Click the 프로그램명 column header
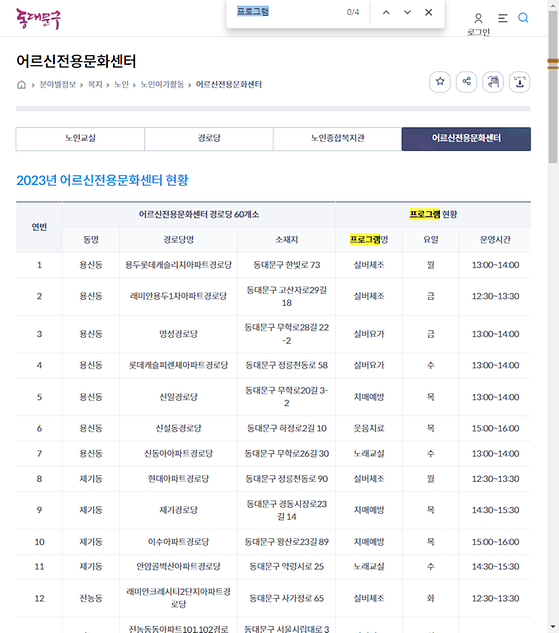The image size is (559, 633). pyautogui.click(x=369, y=240)
